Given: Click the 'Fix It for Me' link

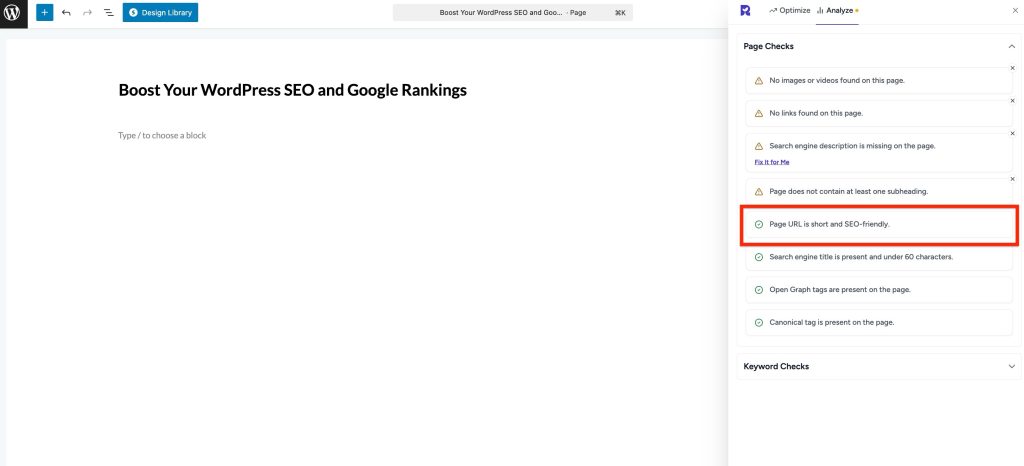Looking at the screenshot, I should click(x=771, y=161).
